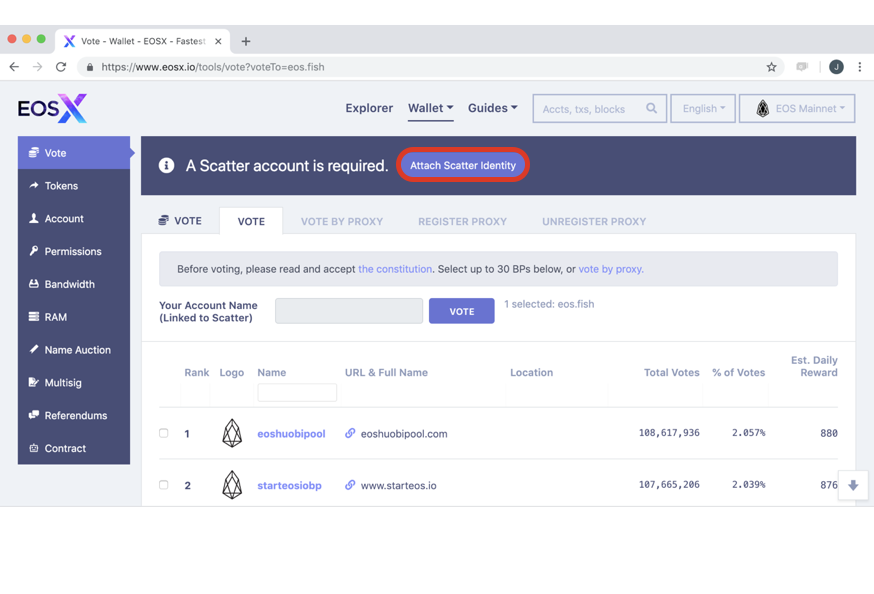Click the Contract icon in sidebar
This screenshot has width=874, height=594.
(34, 448)
